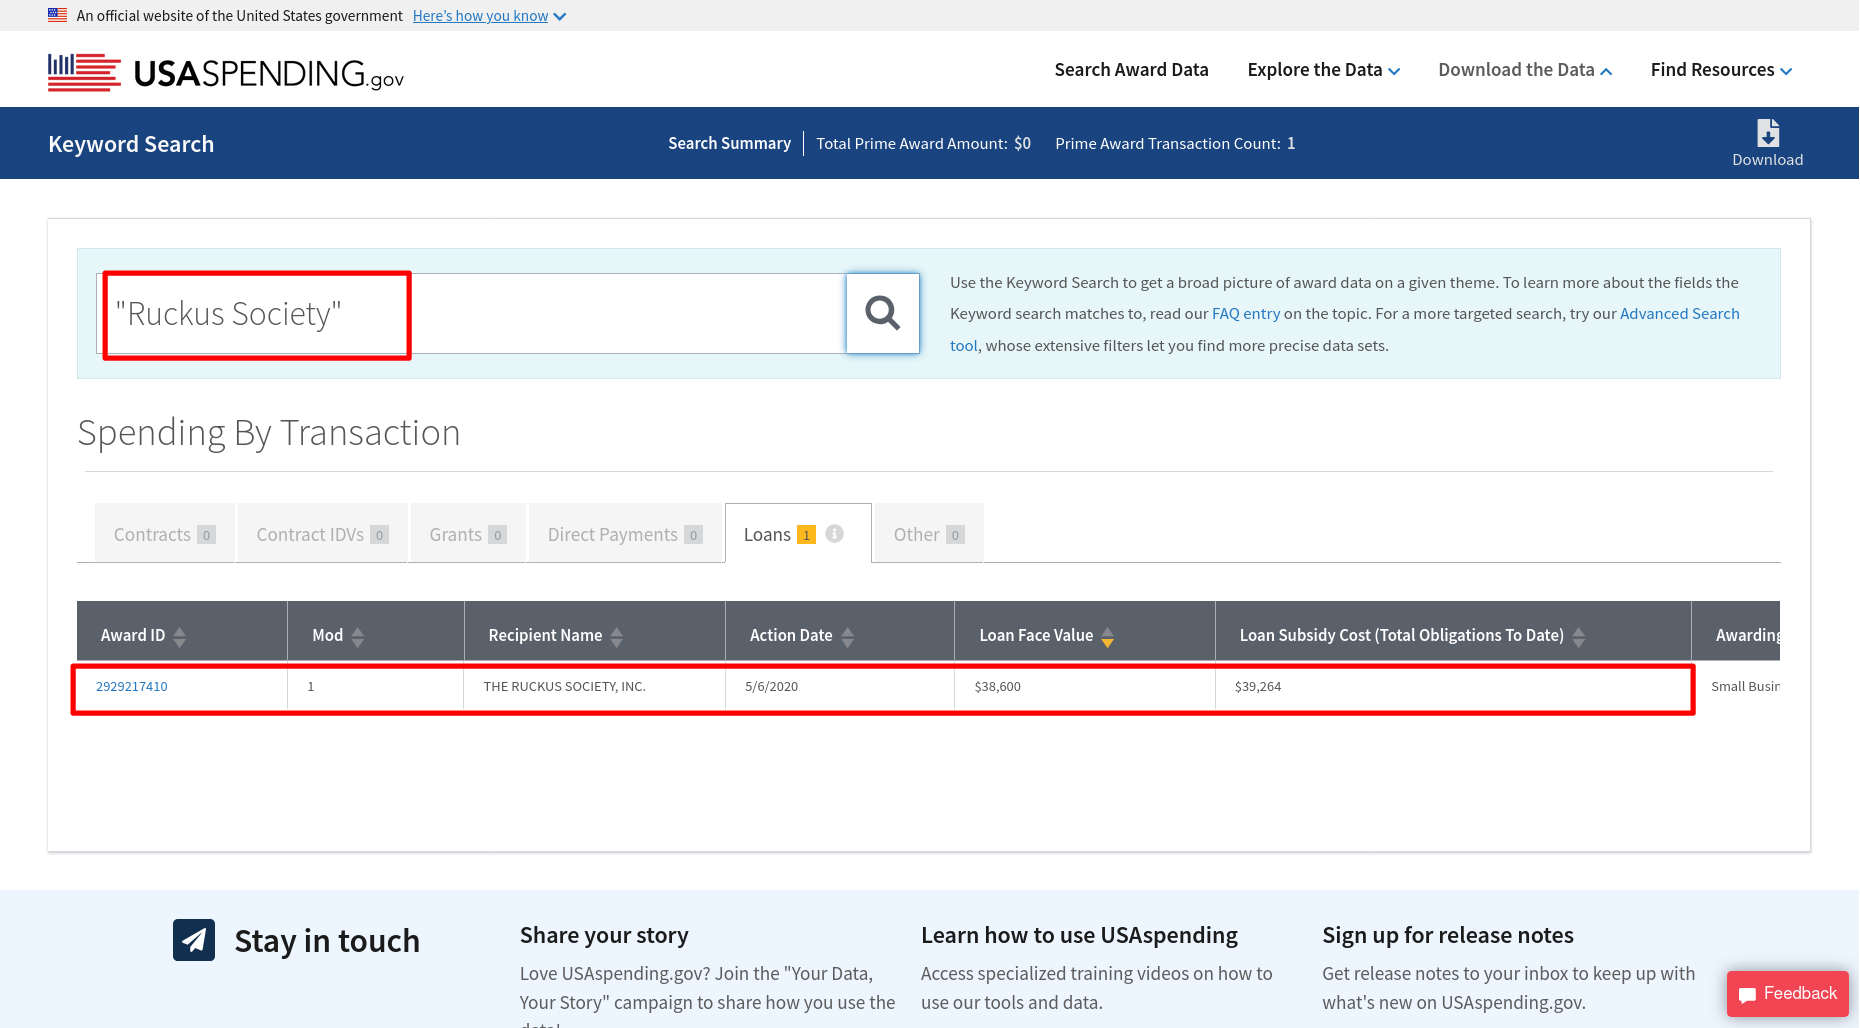Sort by Award ID column arrows
1860x1028 pixels.
(x=180, y=636)
